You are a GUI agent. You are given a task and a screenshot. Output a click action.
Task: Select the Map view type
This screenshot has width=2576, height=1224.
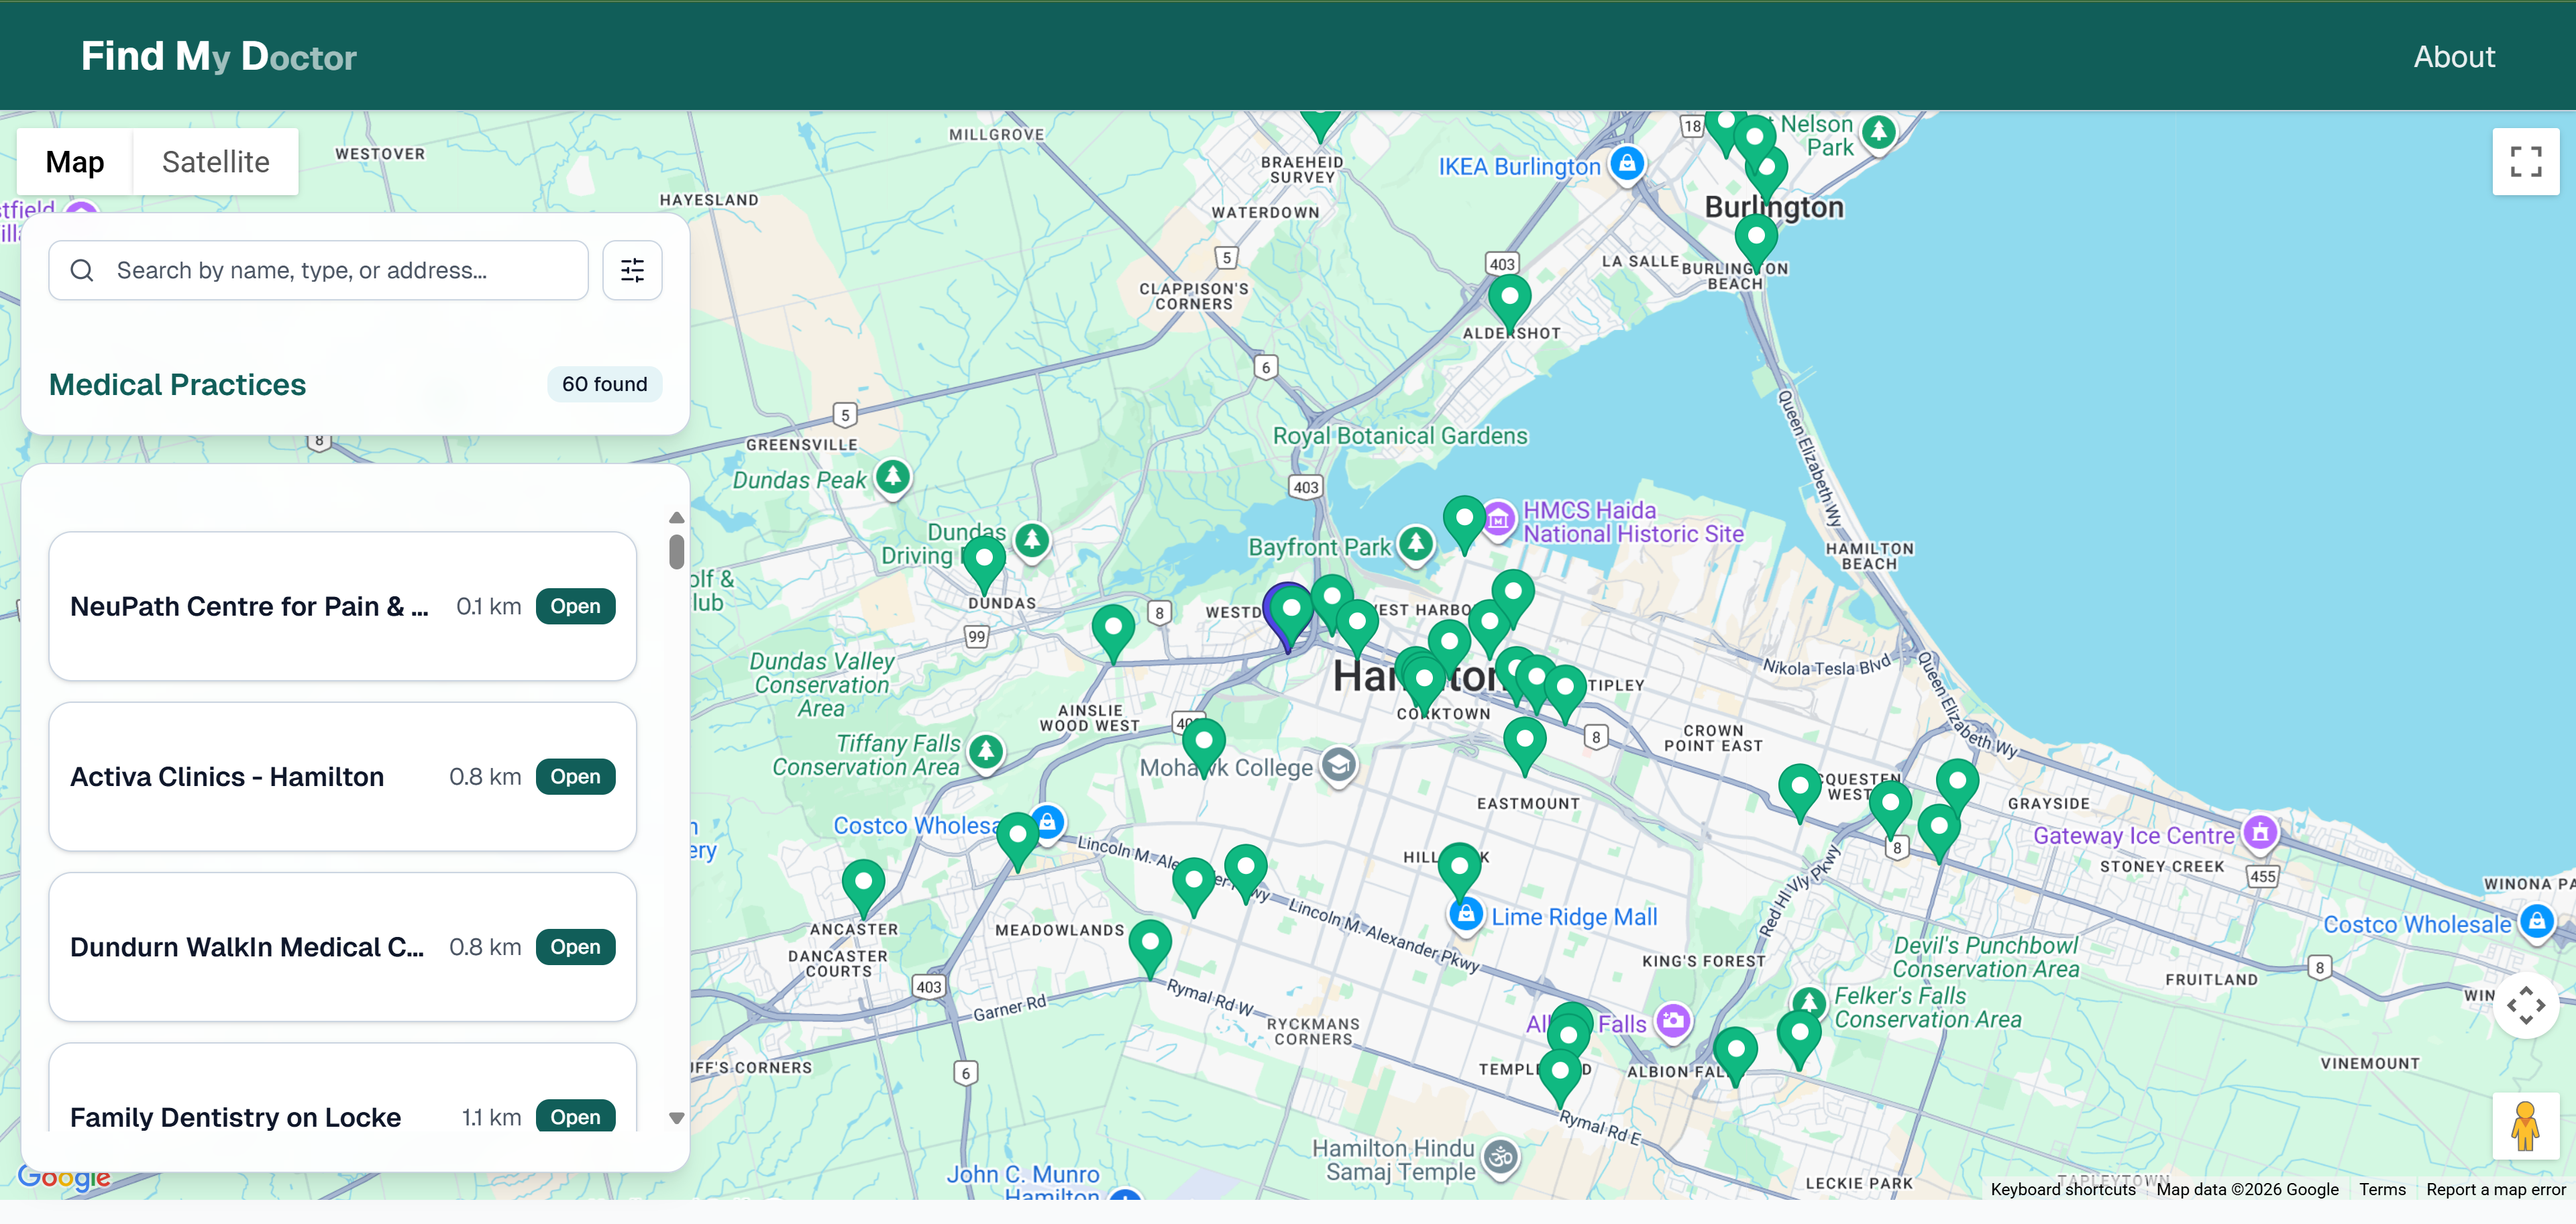[75, 161]
